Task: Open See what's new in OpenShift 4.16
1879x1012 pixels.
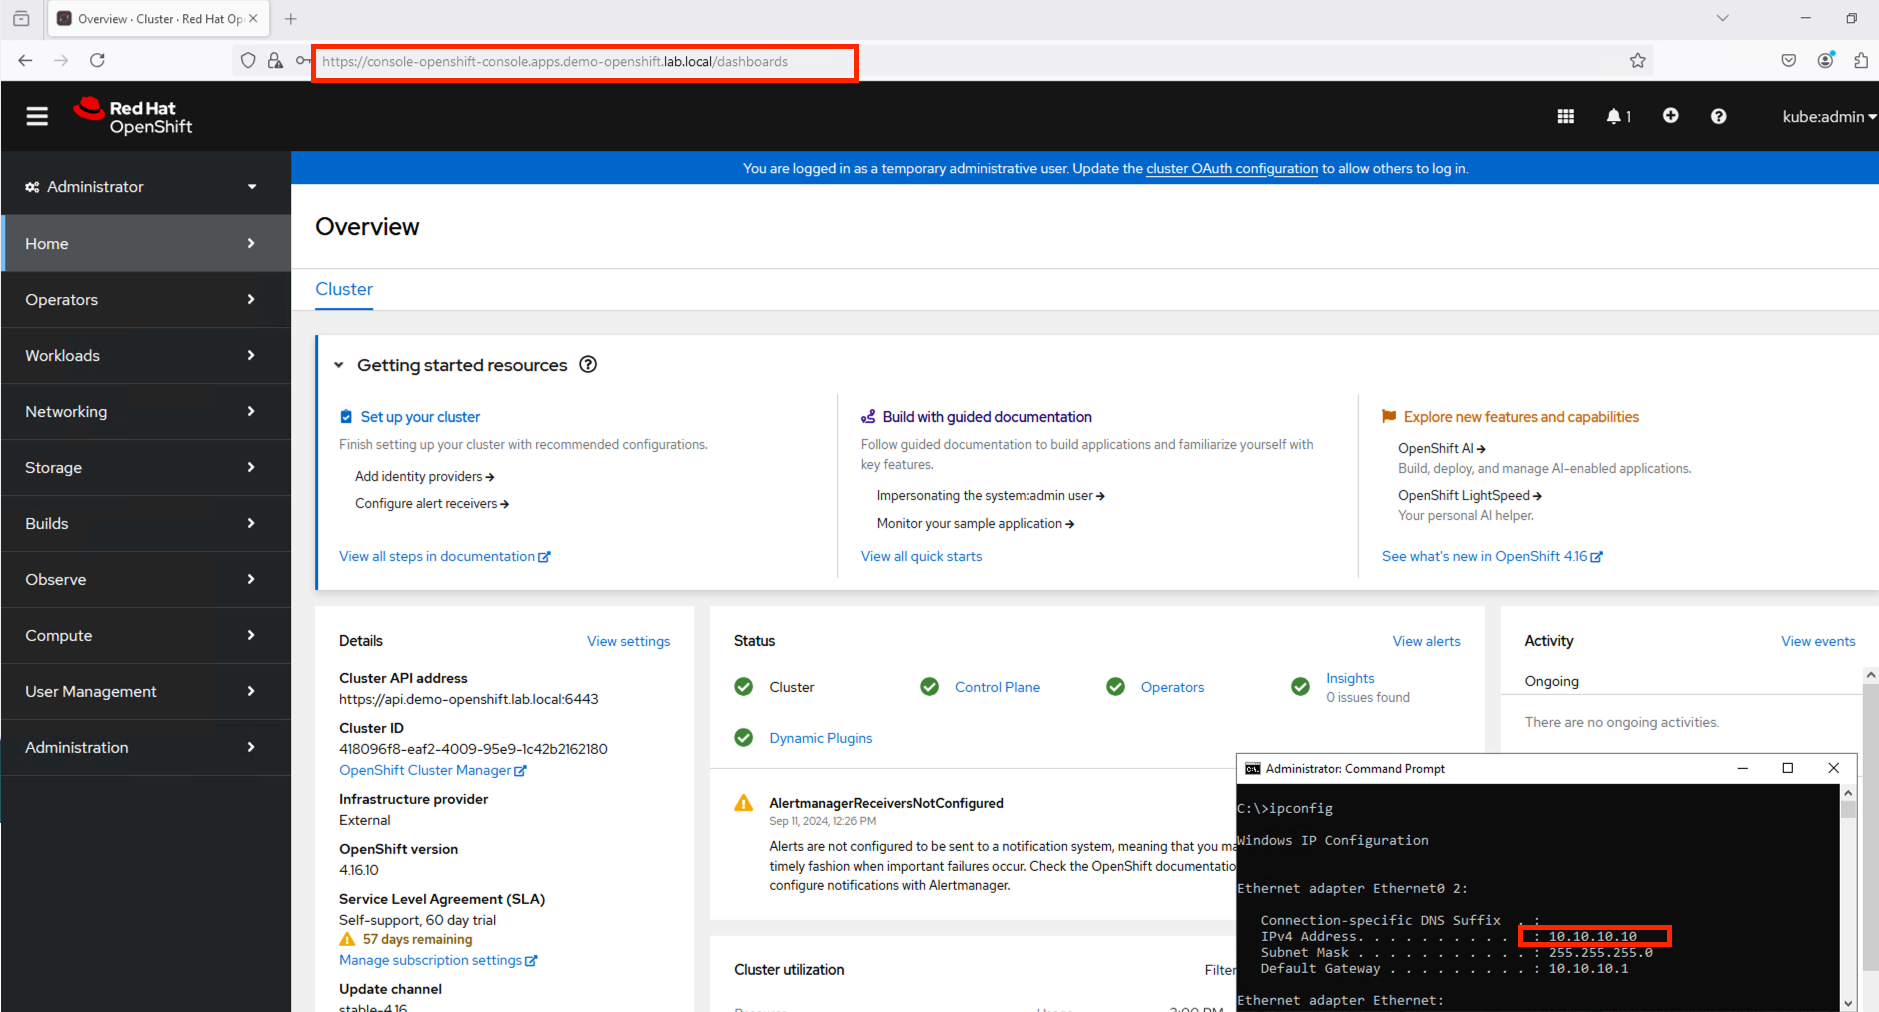Action: [x=1492, y=556]
